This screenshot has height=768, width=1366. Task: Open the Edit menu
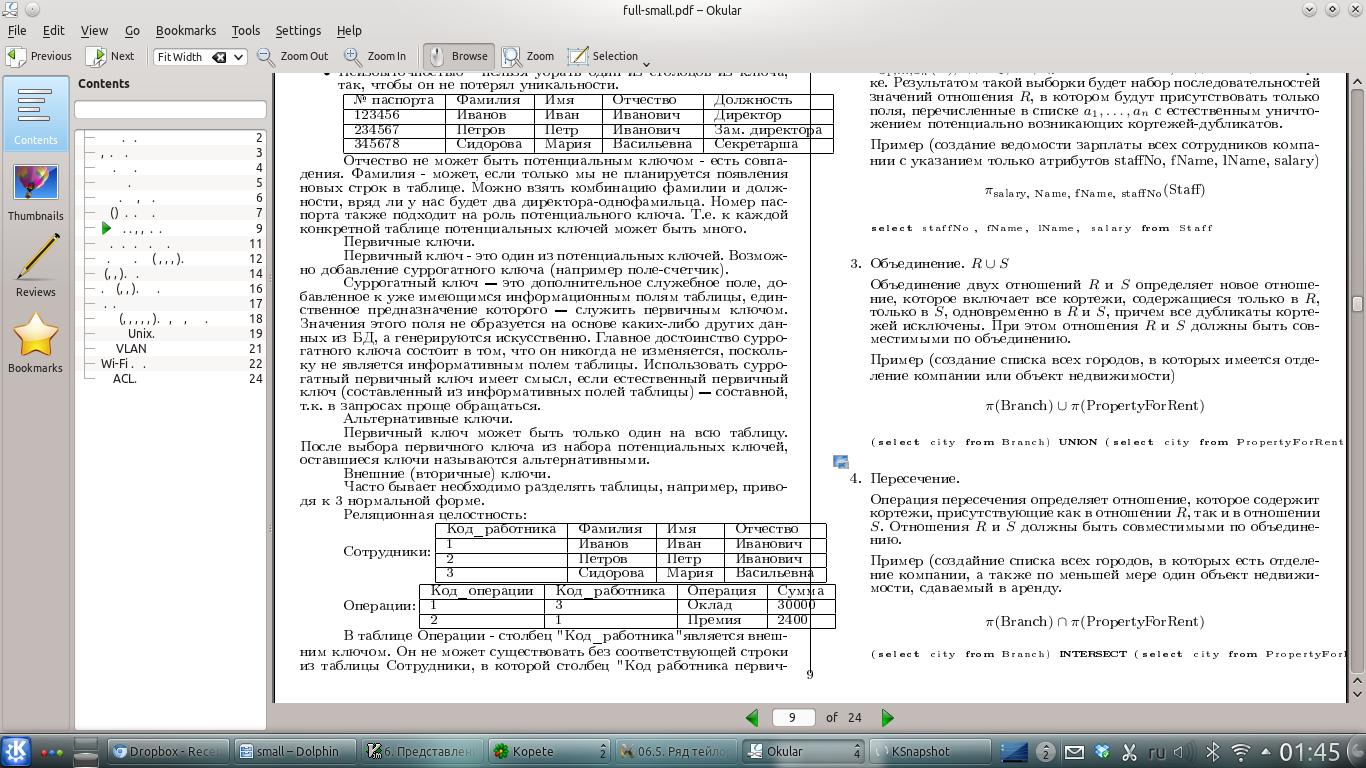pyautogui.click(x=53, y=31)
